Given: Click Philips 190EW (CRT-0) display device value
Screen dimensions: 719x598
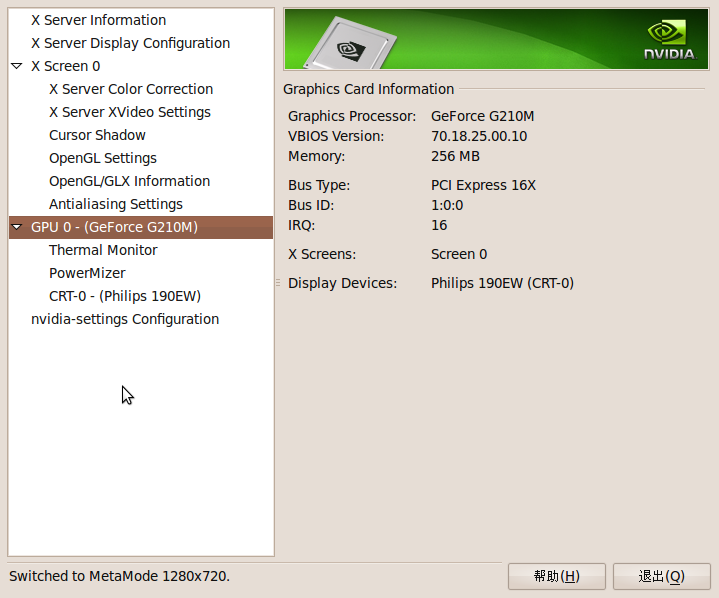Looking at the screenshot, I should click(x=502, y=283).
